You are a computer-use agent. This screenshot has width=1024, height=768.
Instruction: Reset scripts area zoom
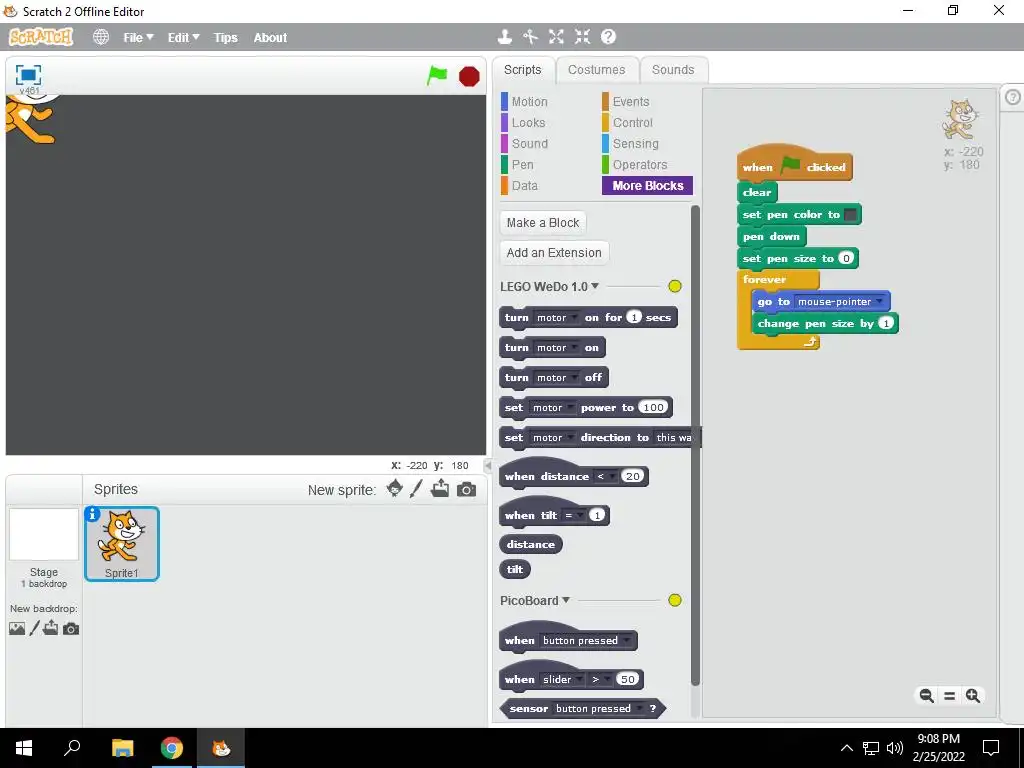pyautogui.click(x=950, y=696)
